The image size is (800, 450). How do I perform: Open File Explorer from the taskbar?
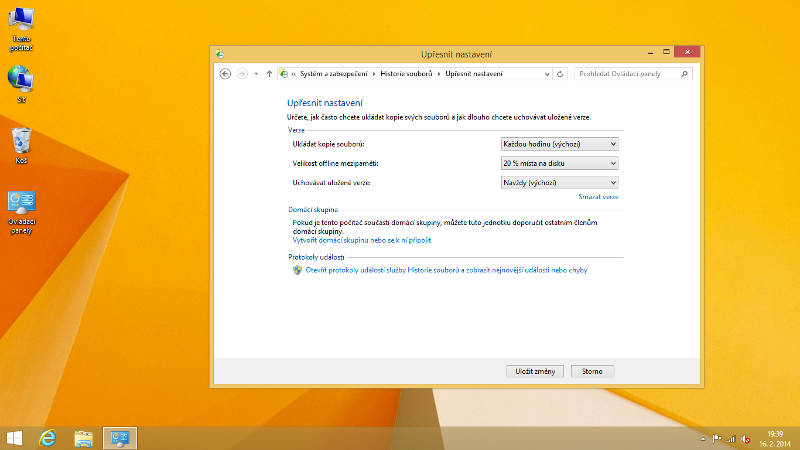point(84,438)
